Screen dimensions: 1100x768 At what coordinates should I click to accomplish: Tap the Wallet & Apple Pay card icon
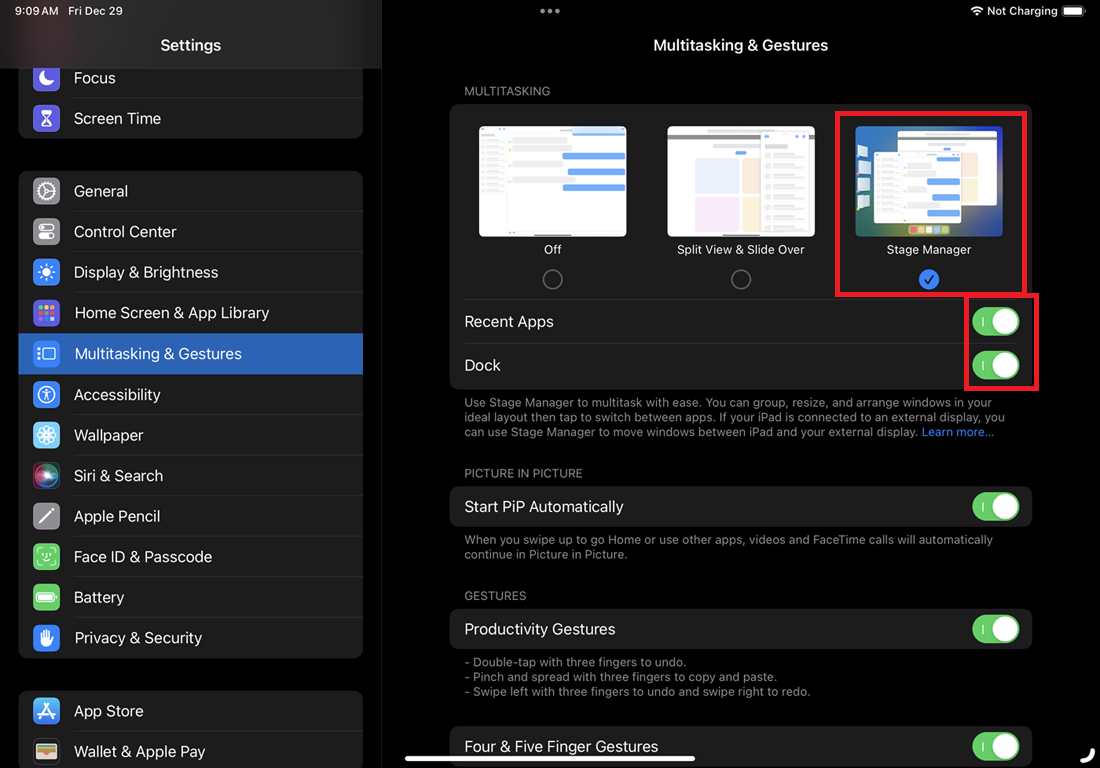pyautogui.click(x=46, y=752)
